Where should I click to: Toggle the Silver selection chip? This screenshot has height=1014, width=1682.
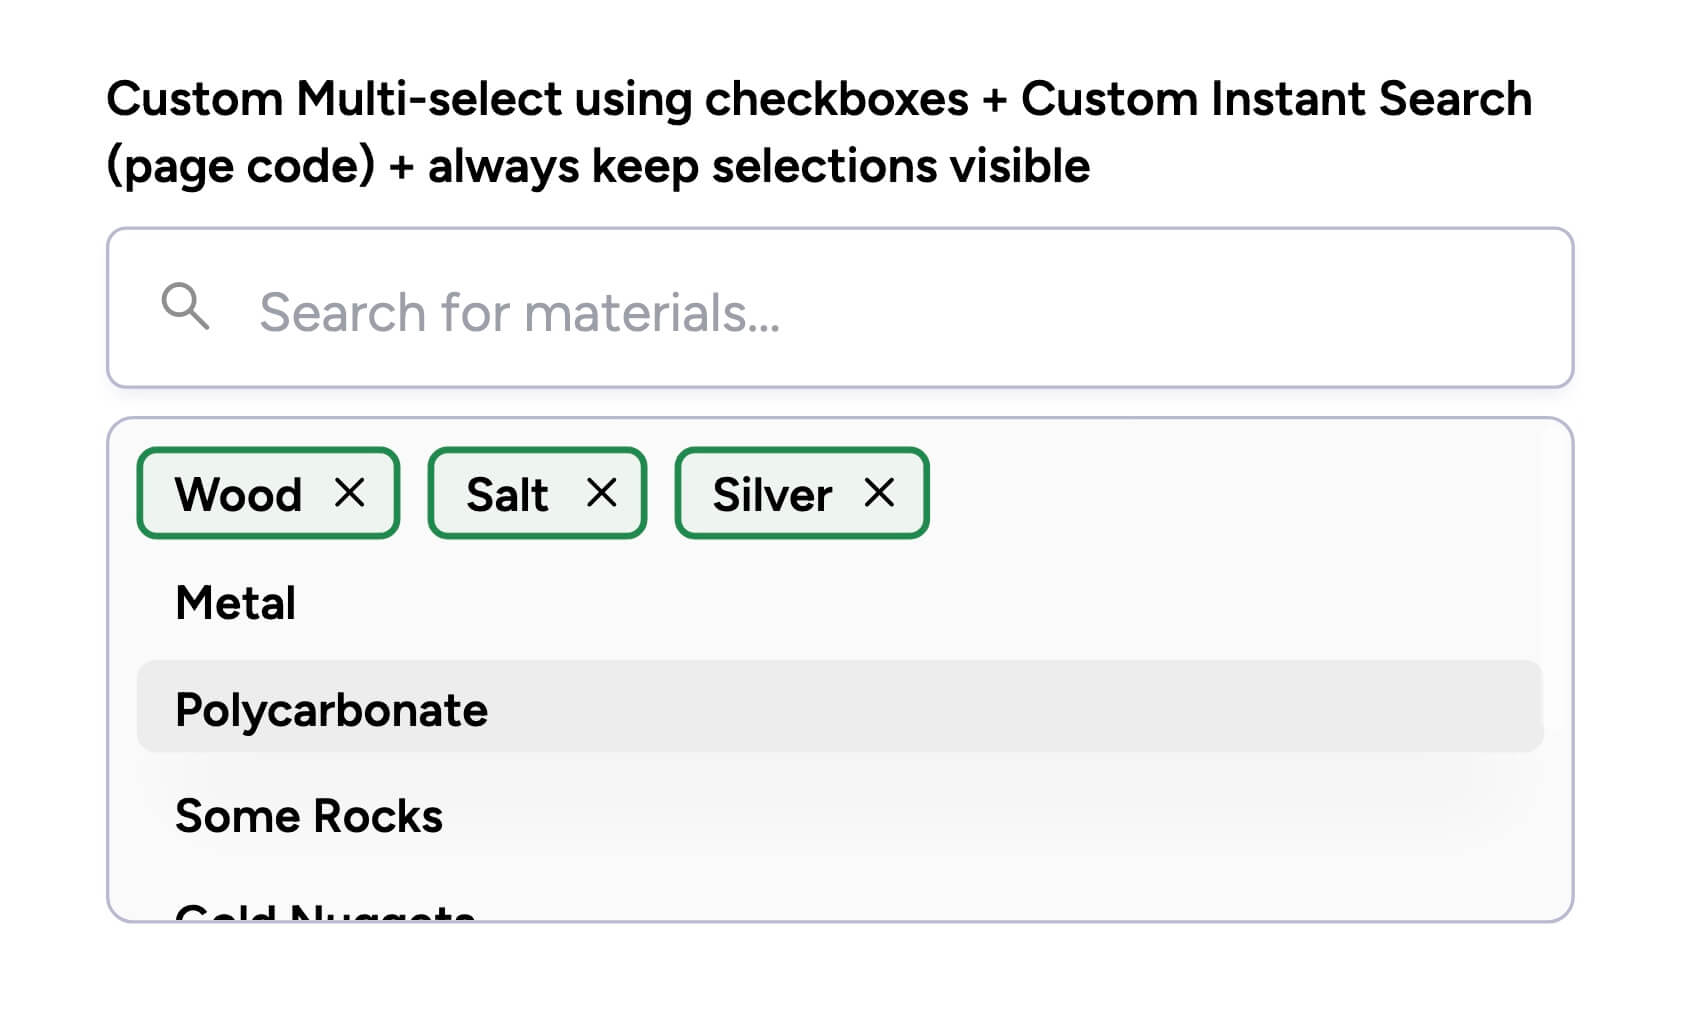pos(801,492)
